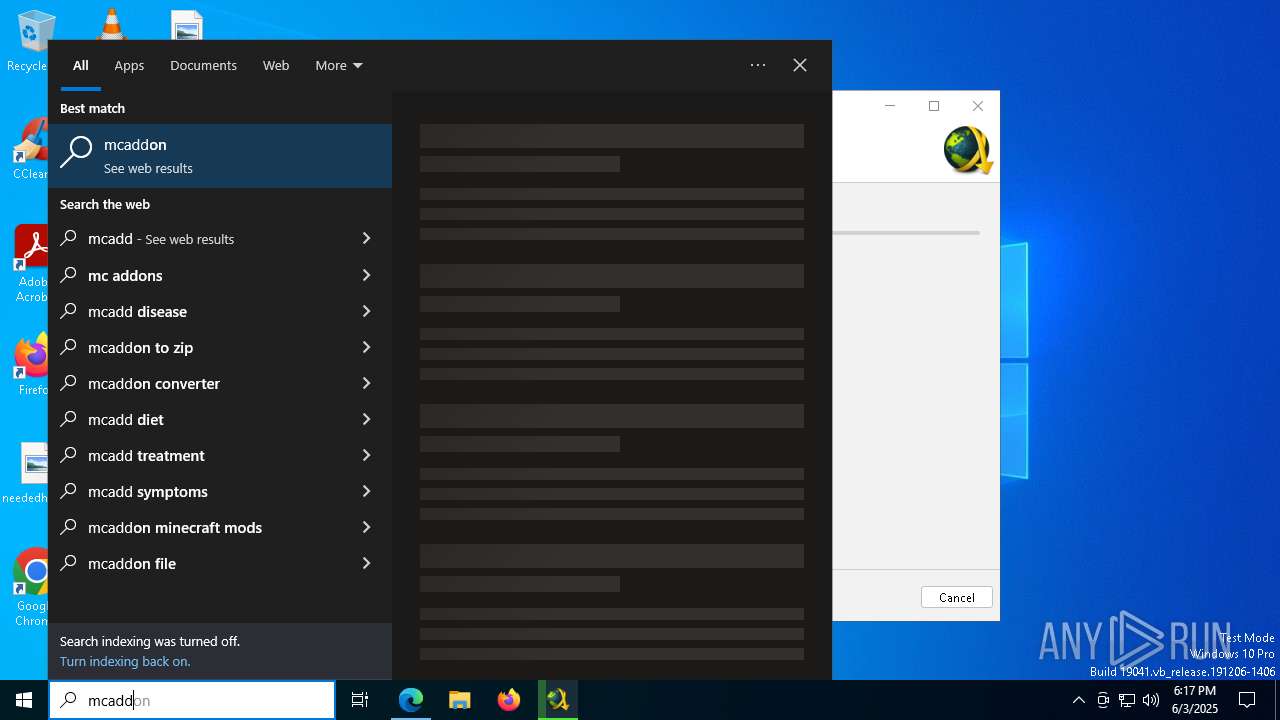Viewport: 1280px width, 720px height.
Task: Open the mcaddon best match result
Action: click(220, 156)
